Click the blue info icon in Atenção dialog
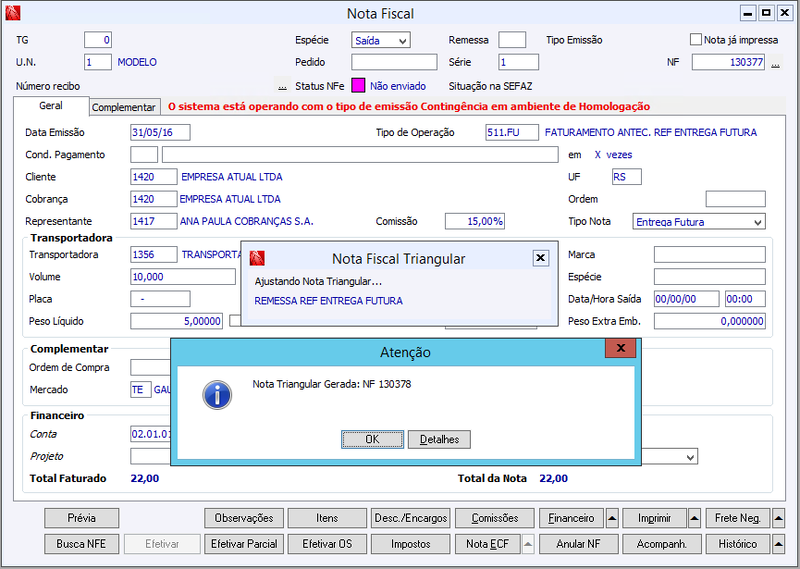 pyautogui.click(x=217, y=395)
